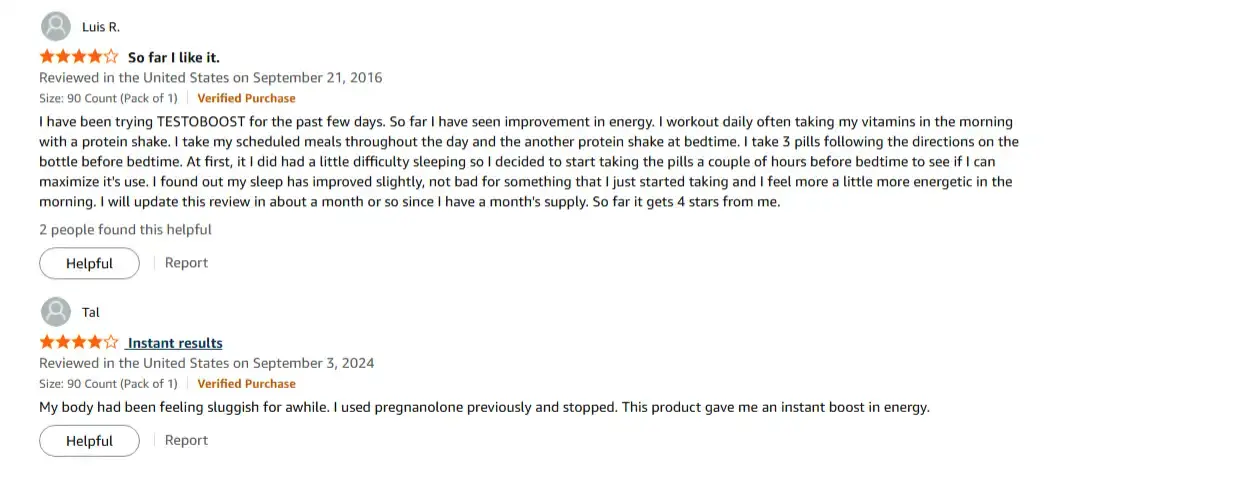The image size is (1240, 477).
Task: Click '2 people found this helpful' text
Action: click(125, 230)
